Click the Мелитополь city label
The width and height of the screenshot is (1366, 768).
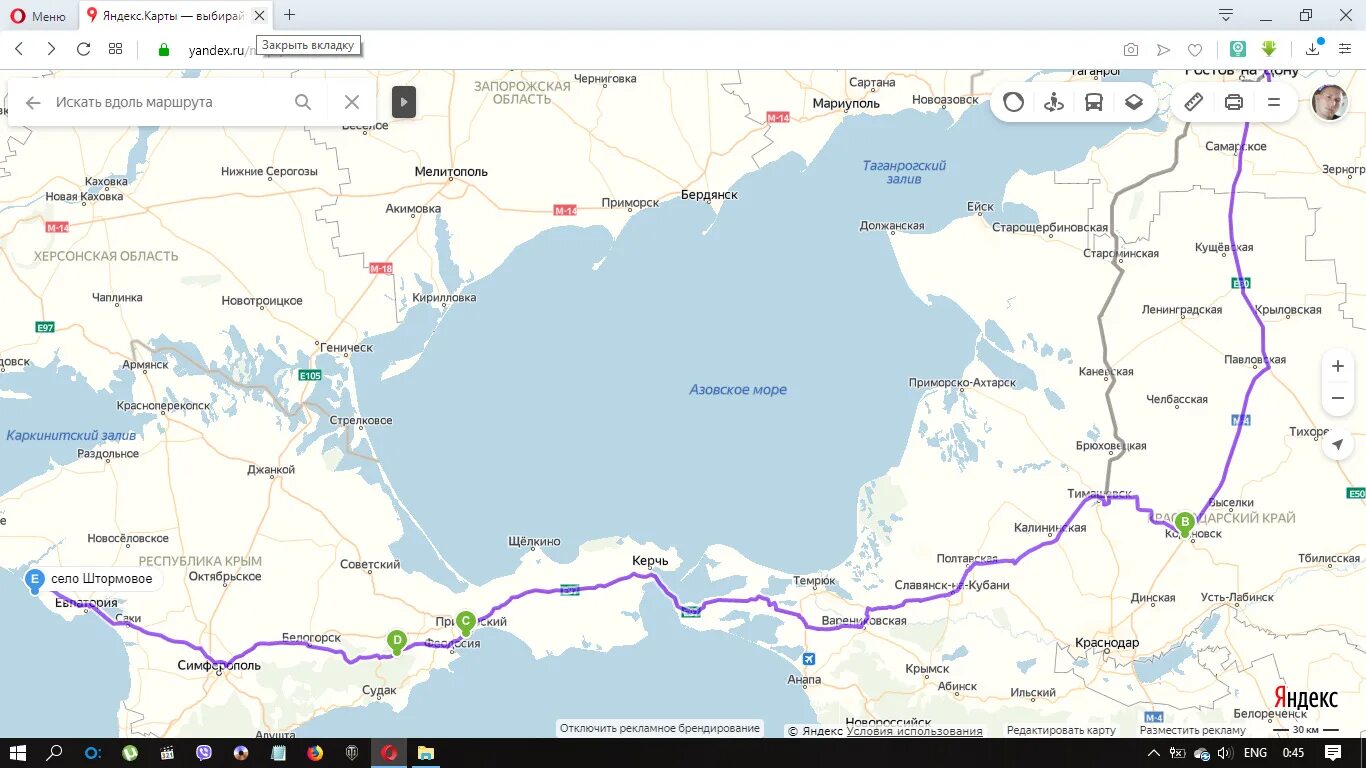451,171
